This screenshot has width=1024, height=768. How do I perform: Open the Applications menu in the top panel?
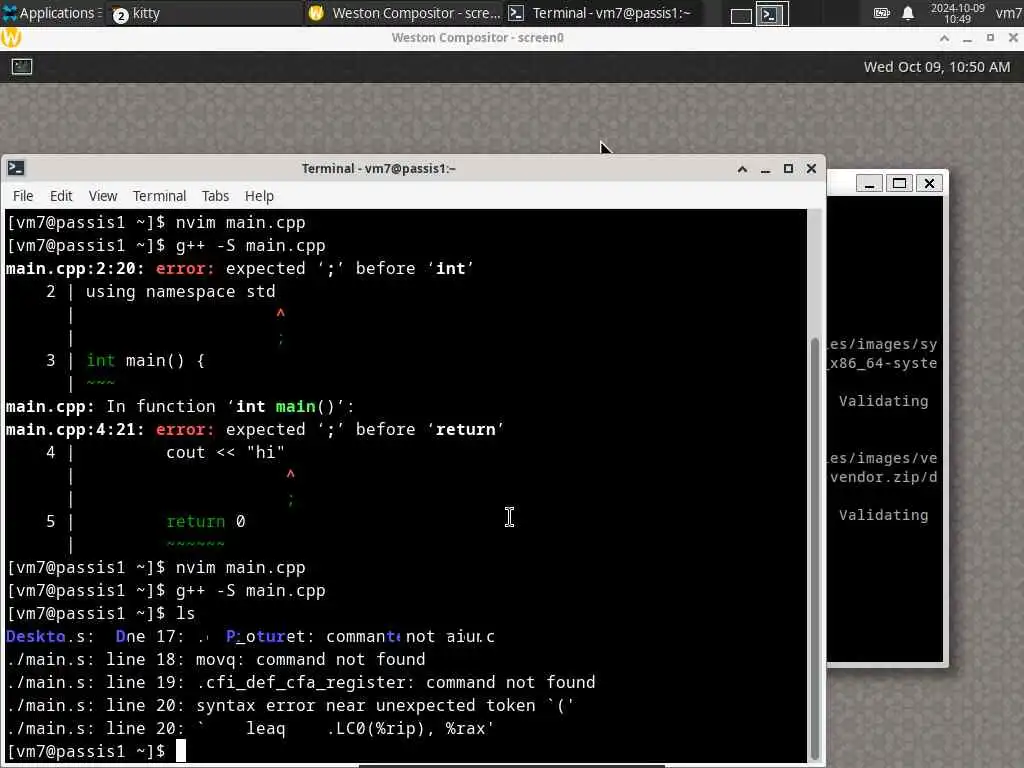point(52,13)
